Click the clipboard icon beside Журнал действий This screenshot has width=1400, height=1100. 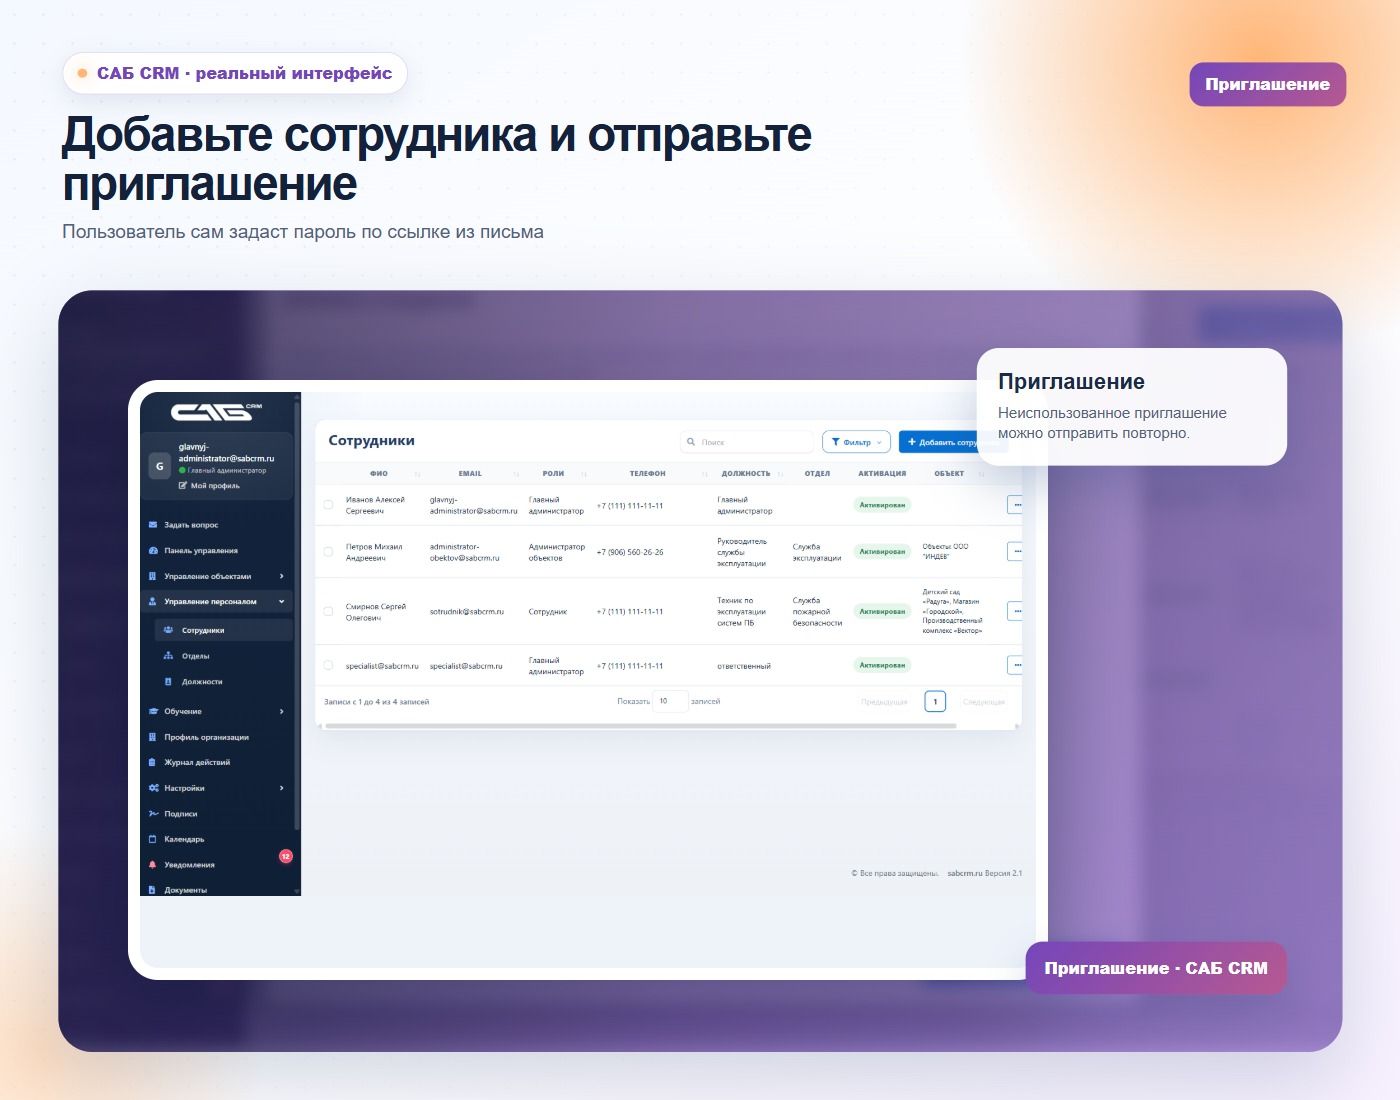tap(153, 762)
